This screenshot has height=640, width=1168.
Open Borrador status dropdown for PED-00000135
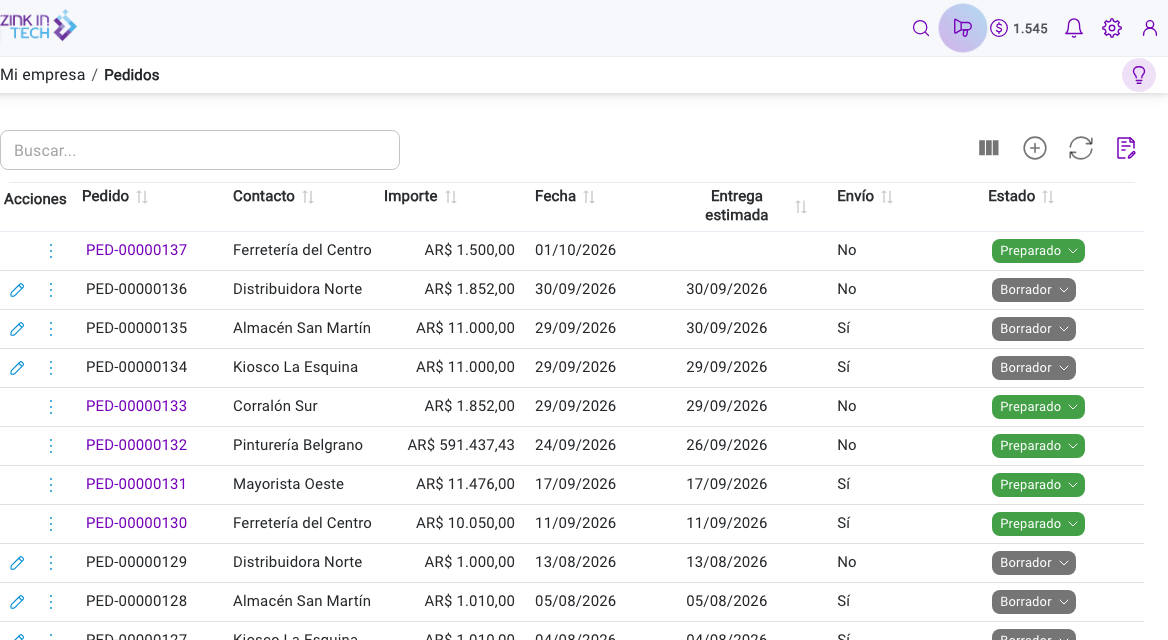[x=1033, y=329]
